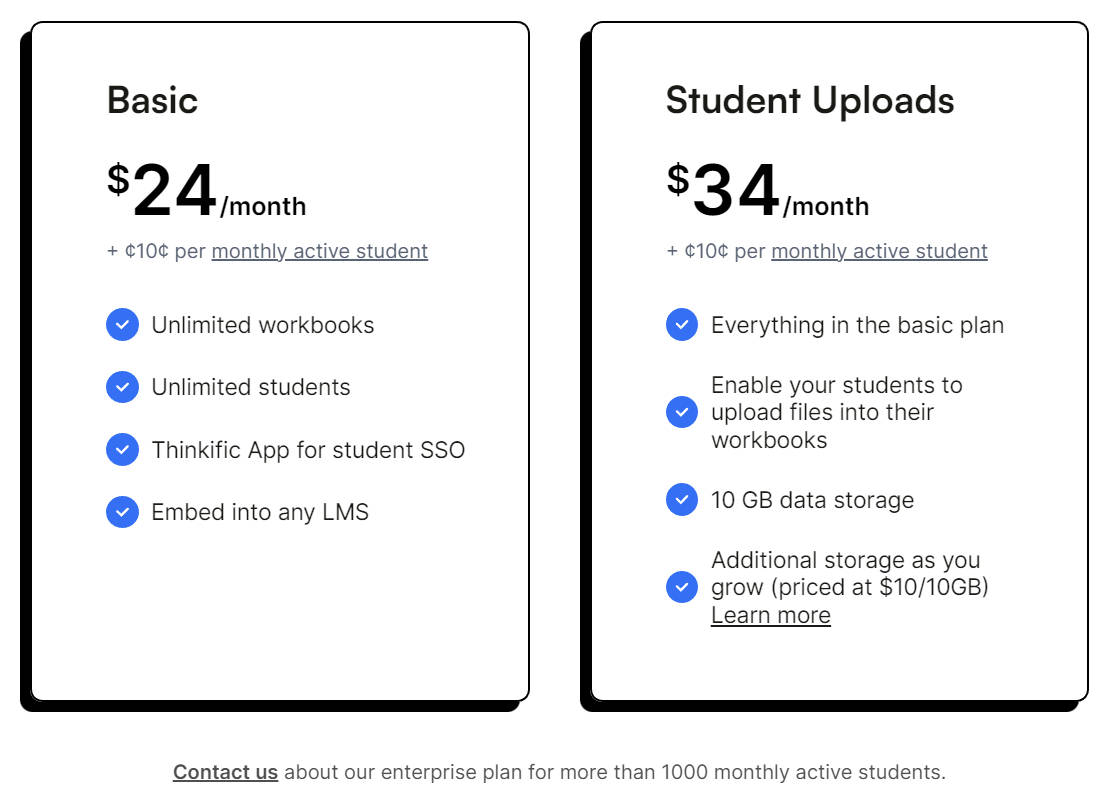Image resolution: width=1108 pixels, height=800 pixels.
Task: Open the Contact us link for enterprise plans
Action: coord(225,772)
